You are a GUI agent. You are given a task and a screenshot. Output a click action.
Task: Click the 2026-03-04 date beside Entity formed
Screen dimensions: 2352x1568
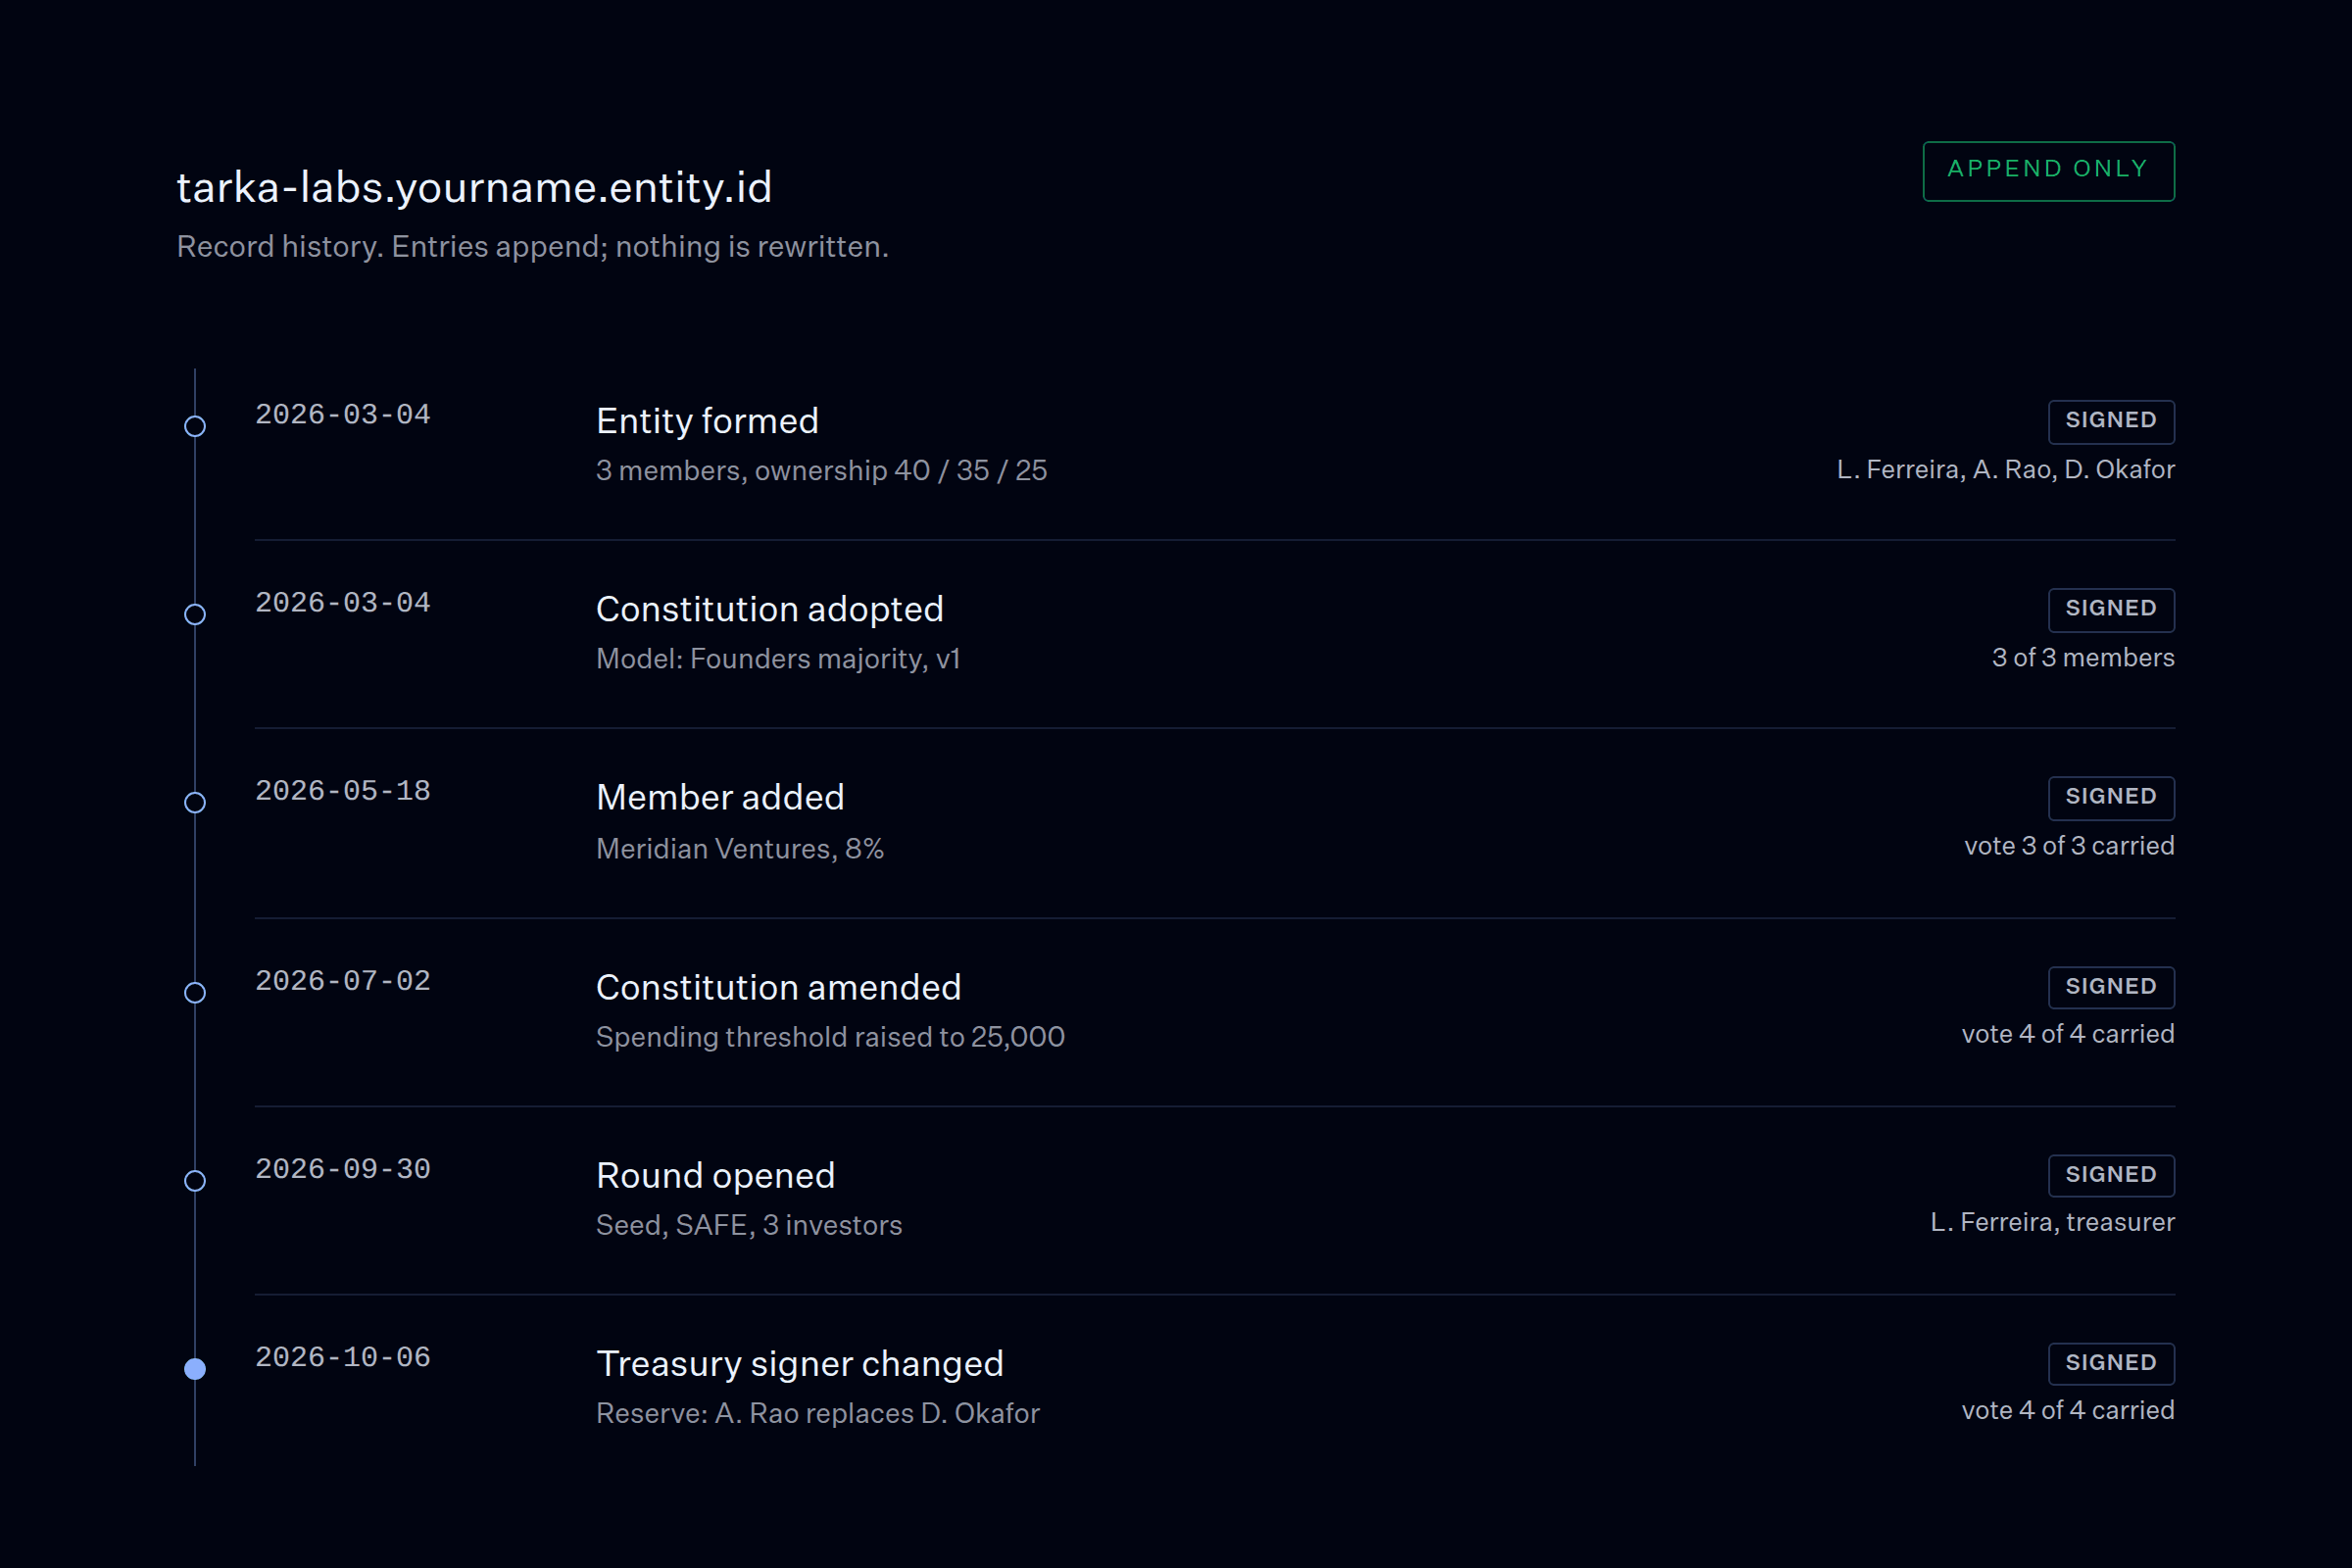tap(342, 414)
